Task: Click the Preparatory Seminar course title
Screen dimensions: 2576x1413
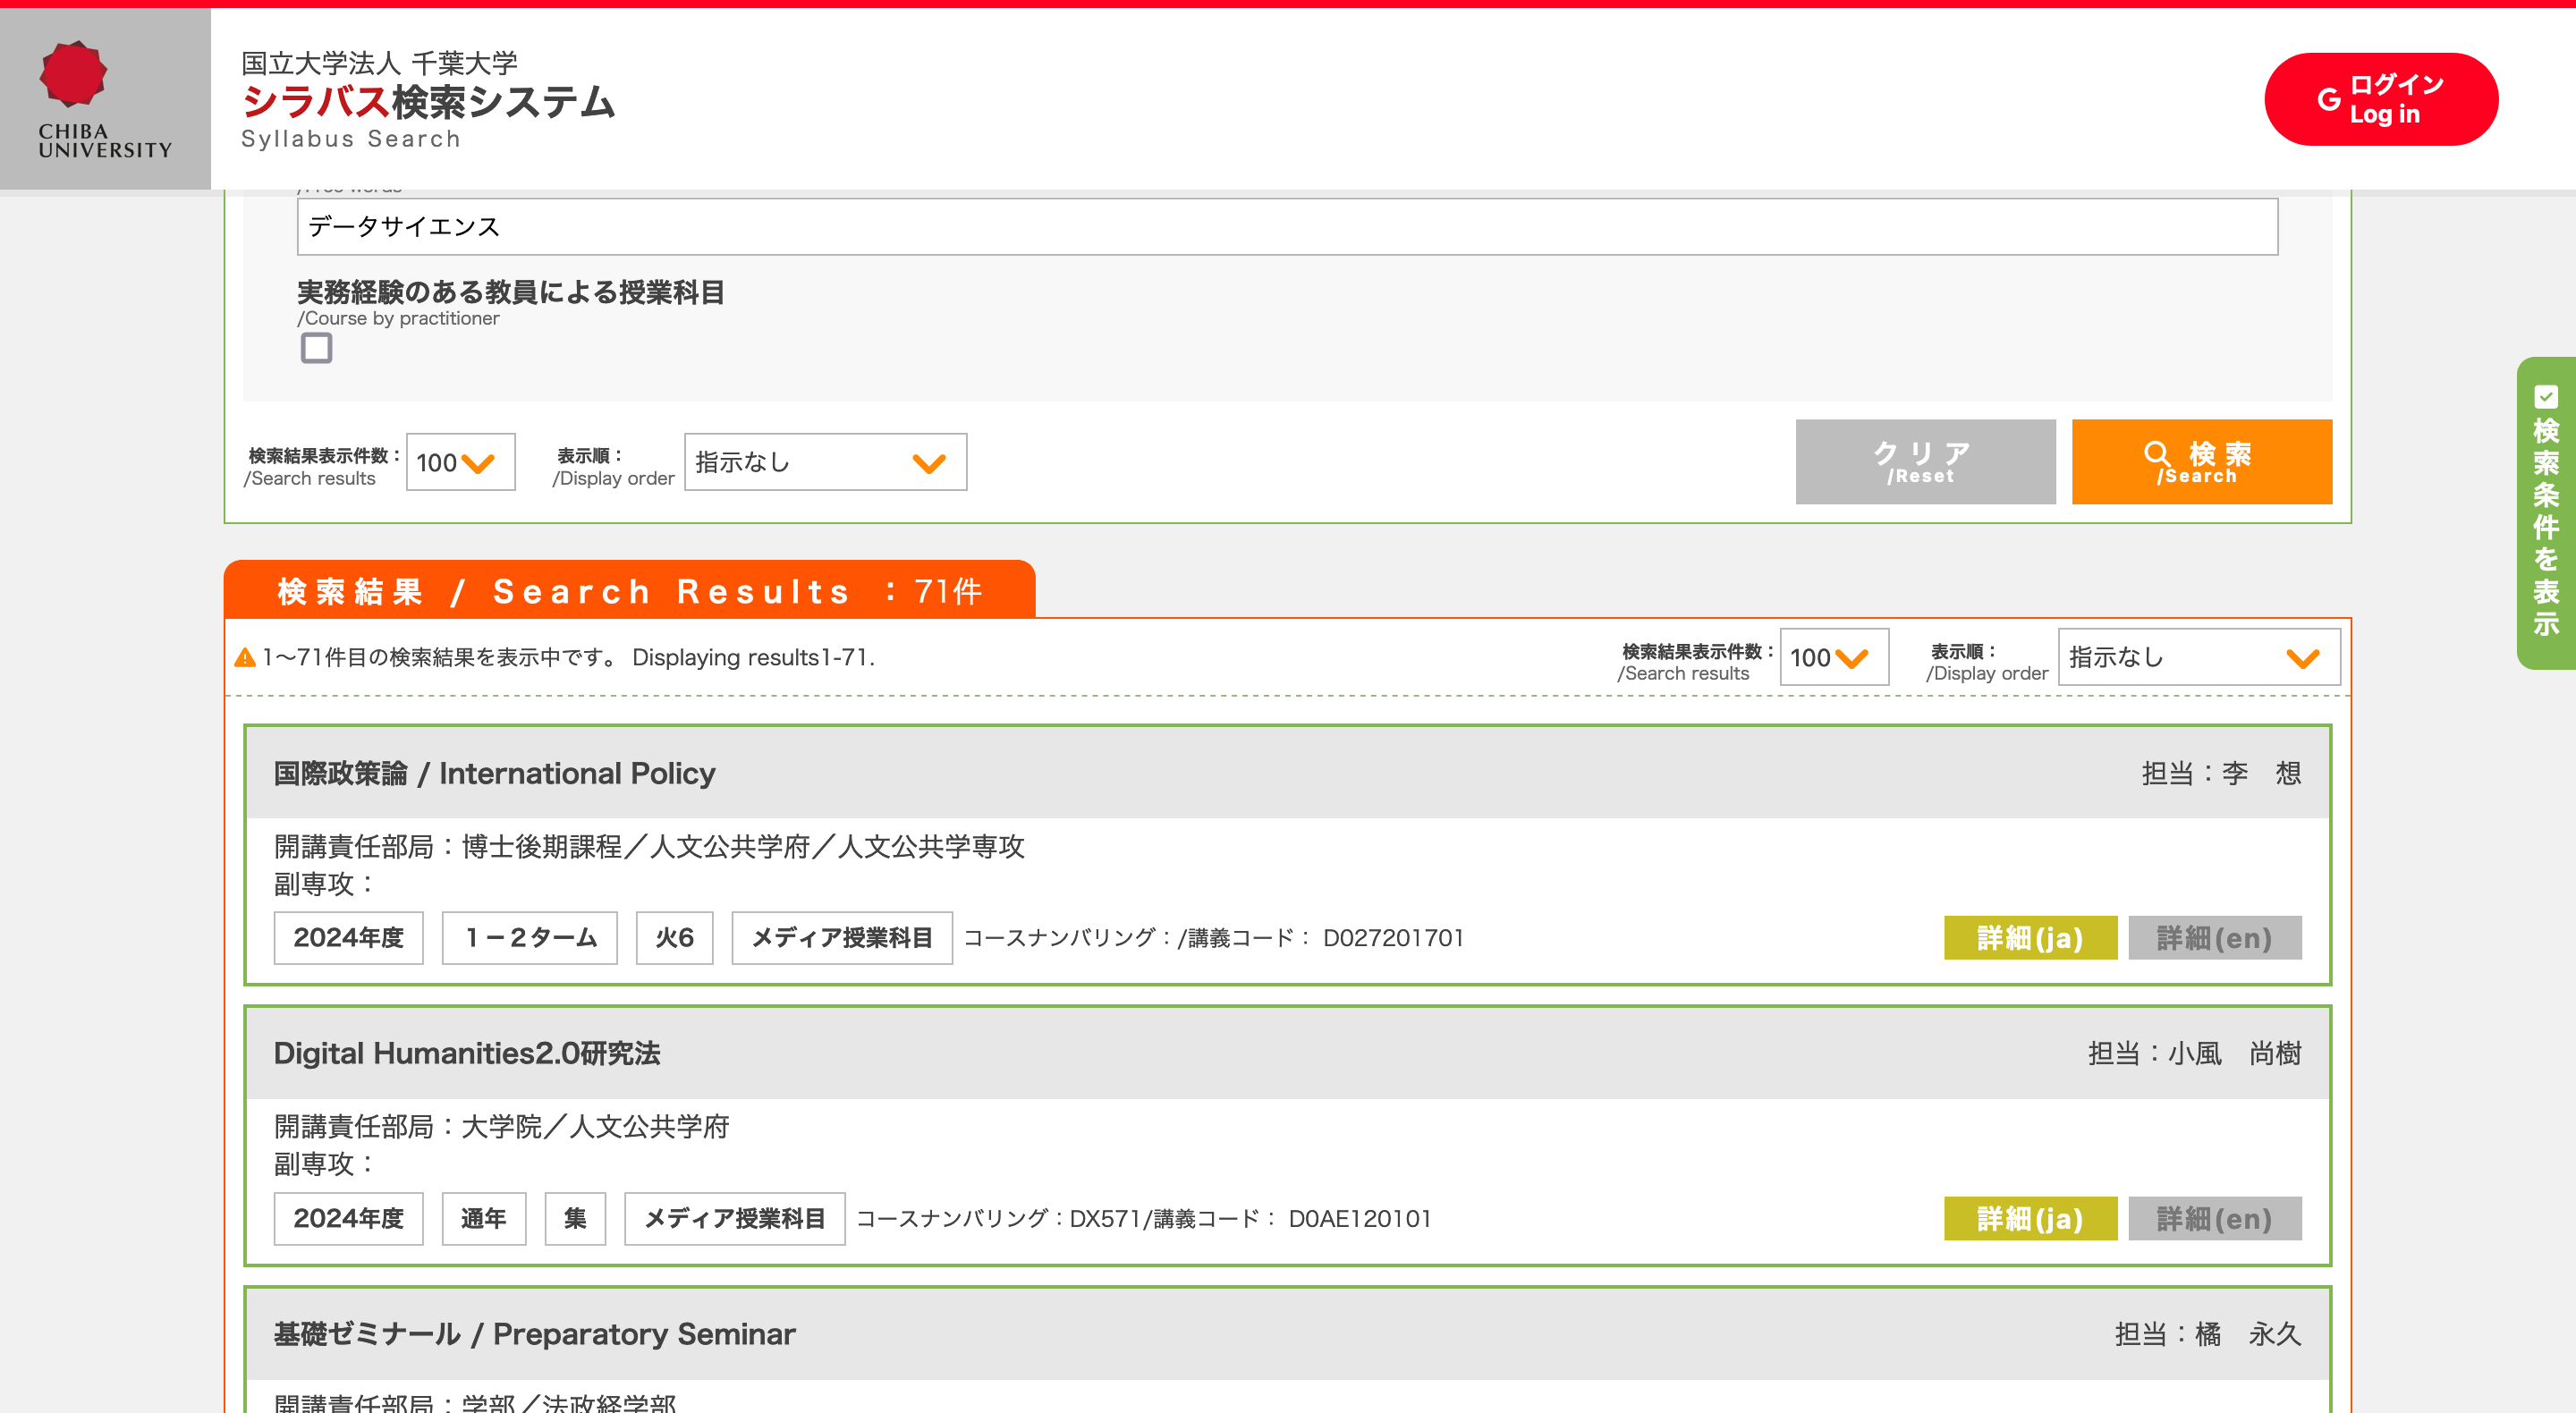Action: click(534, 1334)
